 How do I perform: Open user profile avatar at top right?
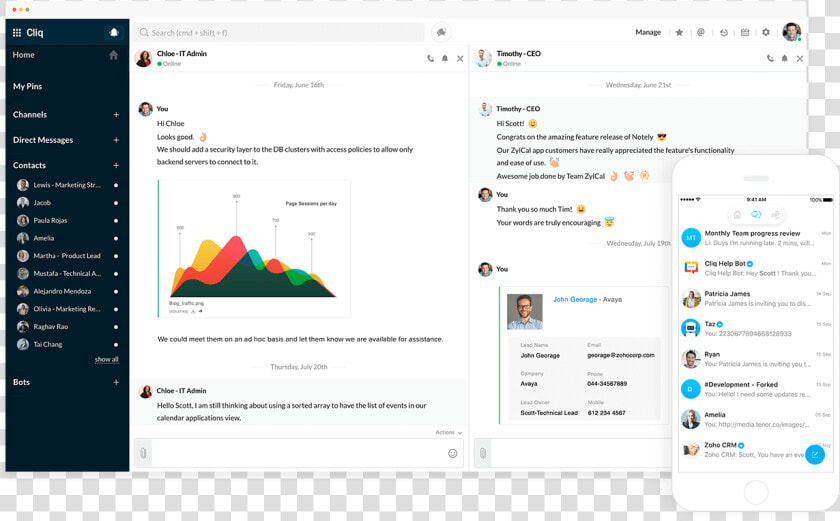[791, 32]
